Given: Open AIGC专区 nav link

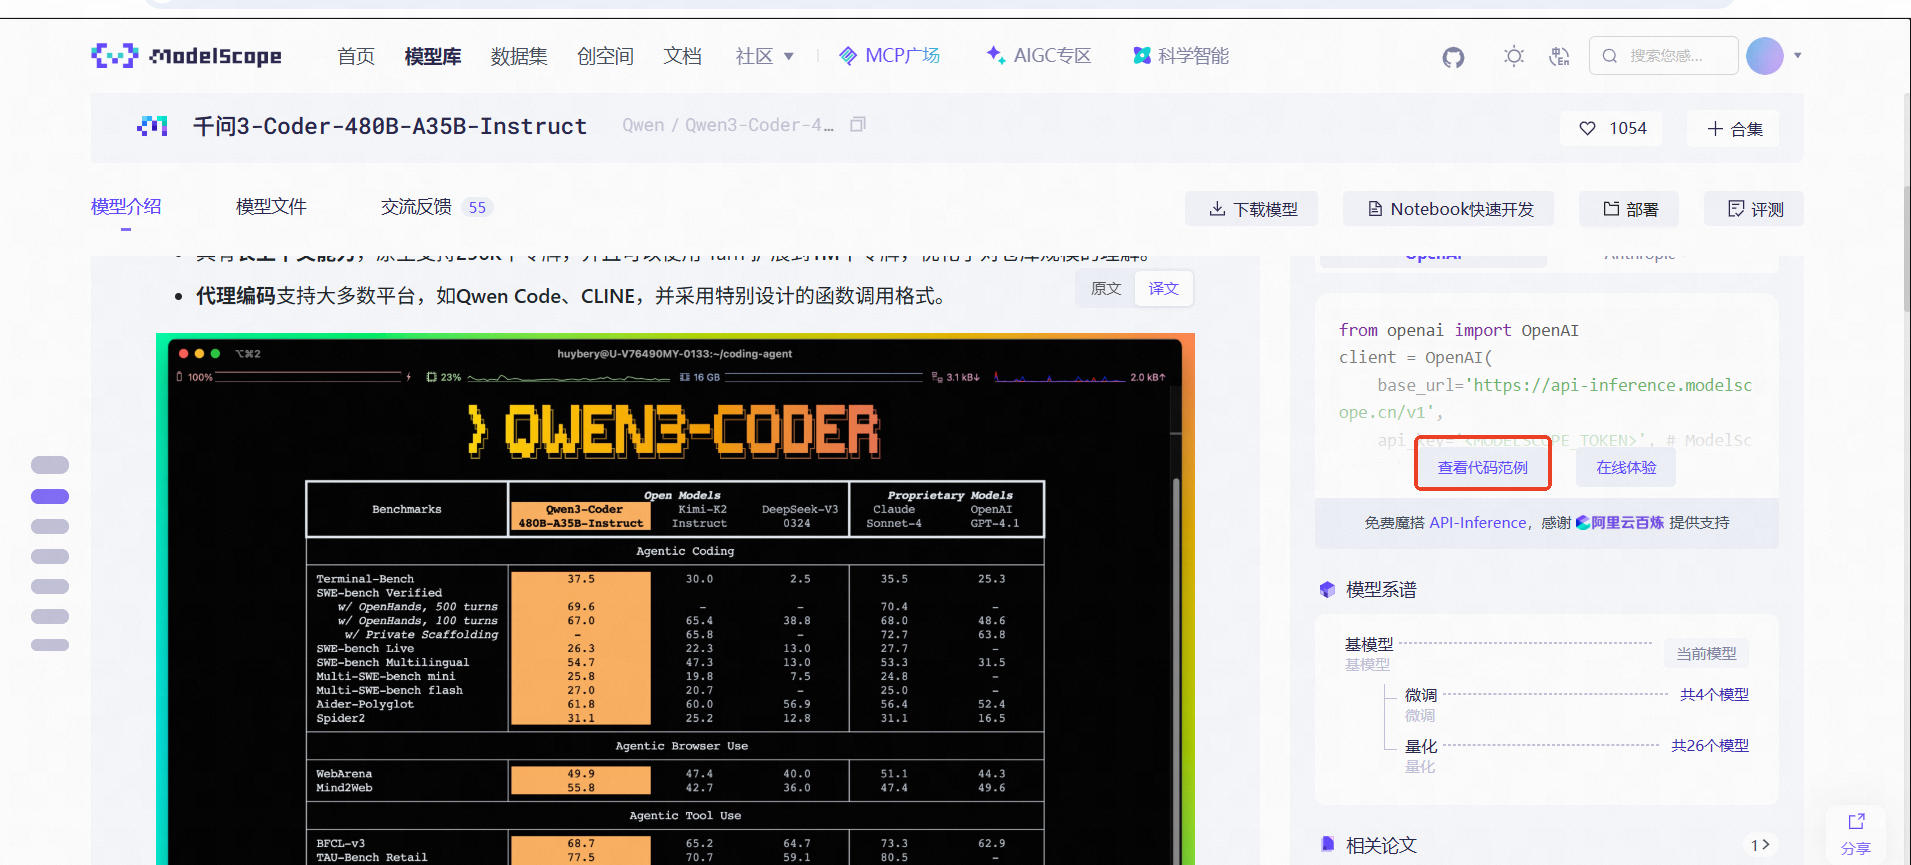Looking at the screenshot, I should [x=1039, y=56].
